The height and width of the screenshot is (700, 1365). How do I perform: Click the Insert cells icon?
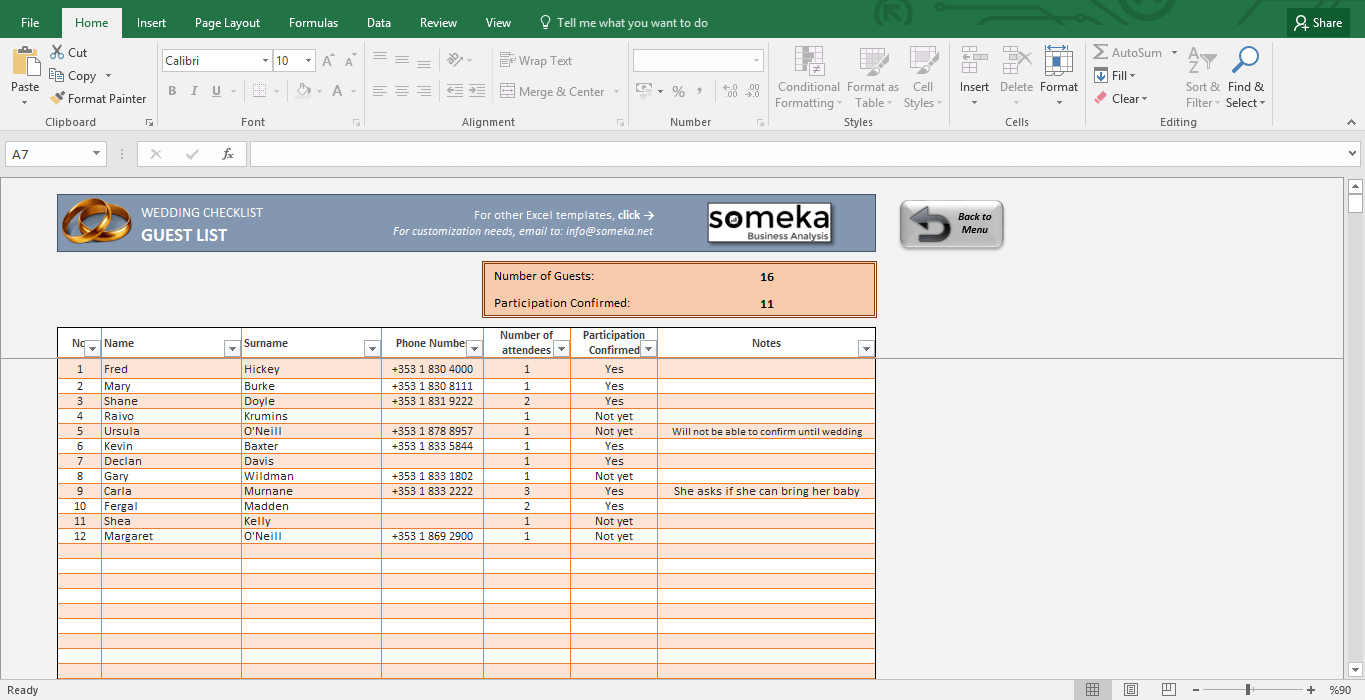pos(974,62)
